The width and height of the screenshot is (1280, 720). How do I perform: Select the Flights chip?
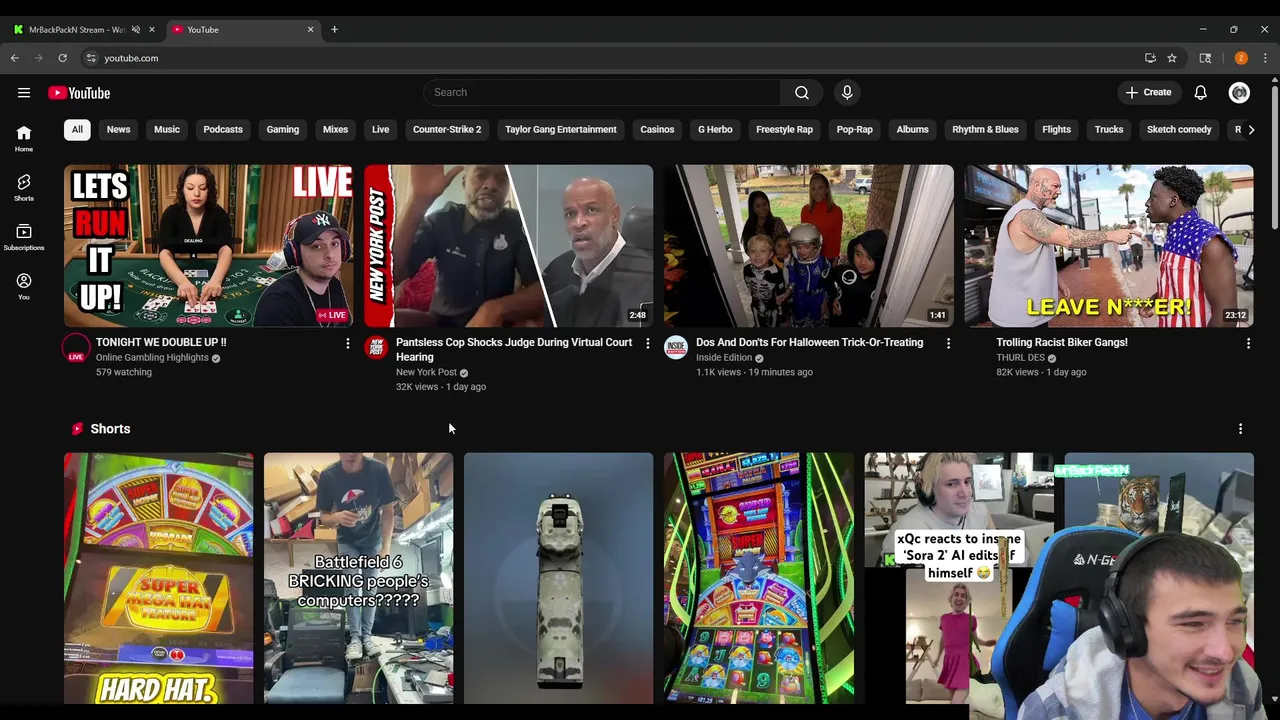click(1056, 129)
